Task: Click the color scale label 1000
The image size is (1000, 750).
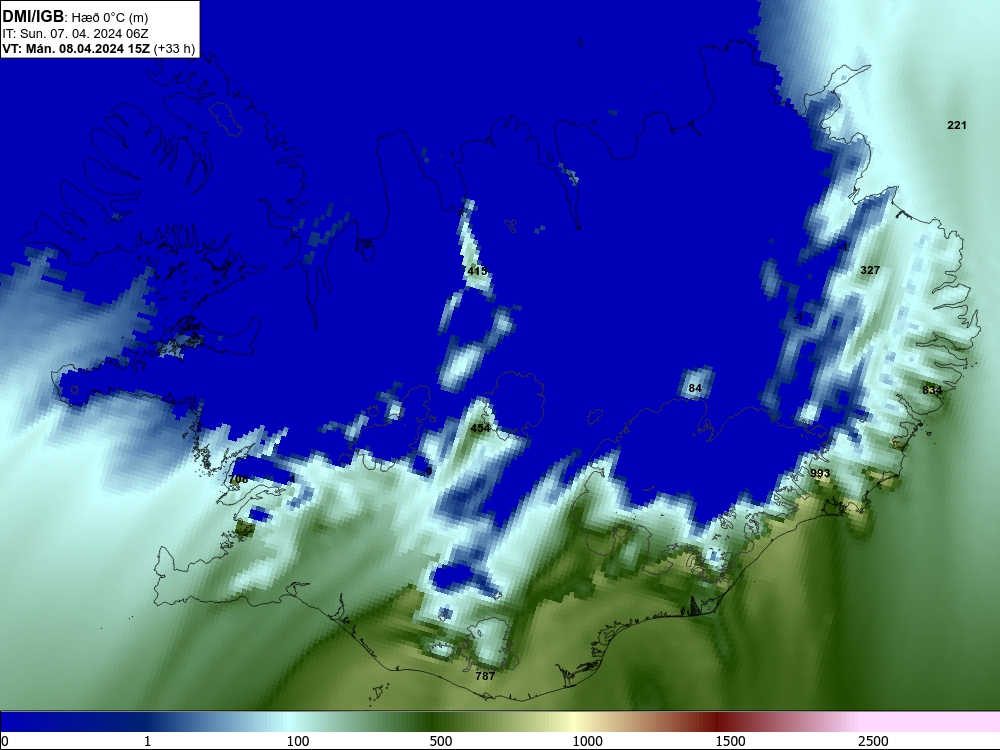Action: (587, 741)
